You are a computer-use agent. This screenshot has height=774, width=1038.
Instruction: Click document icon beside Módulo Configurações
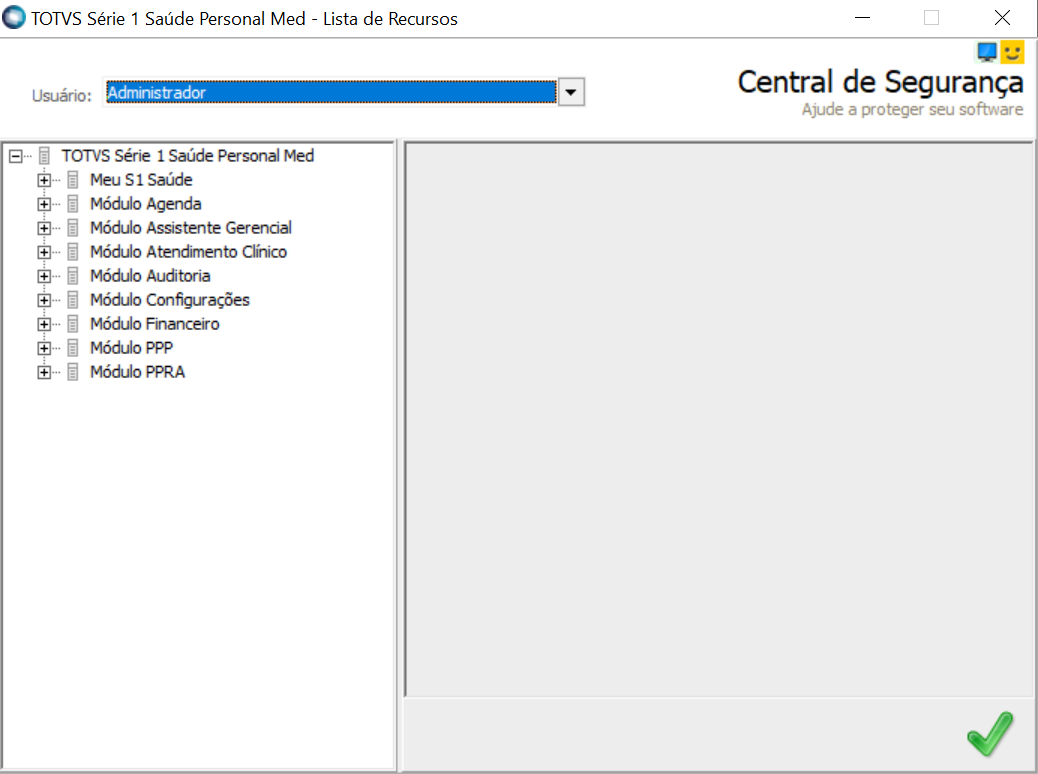point(73,300)
